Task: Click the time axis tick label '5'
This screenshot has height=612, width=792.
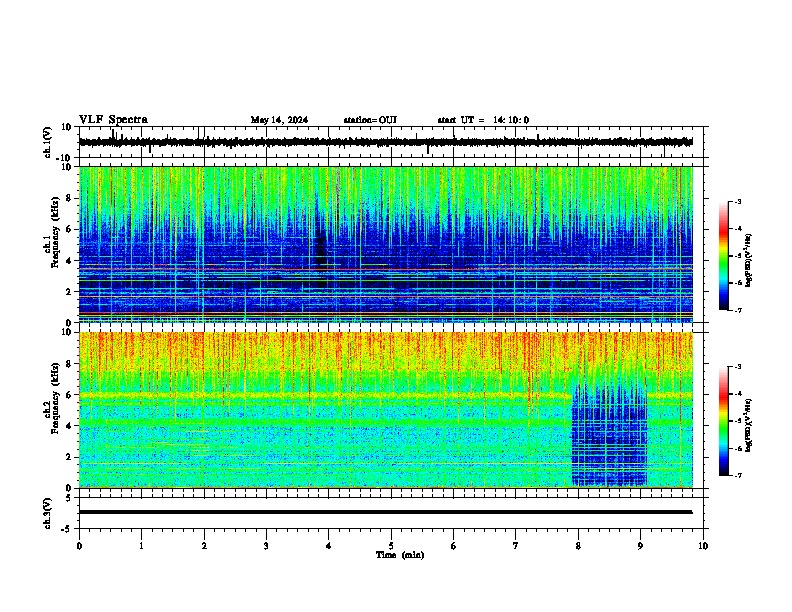Action: tap(391, 546)
